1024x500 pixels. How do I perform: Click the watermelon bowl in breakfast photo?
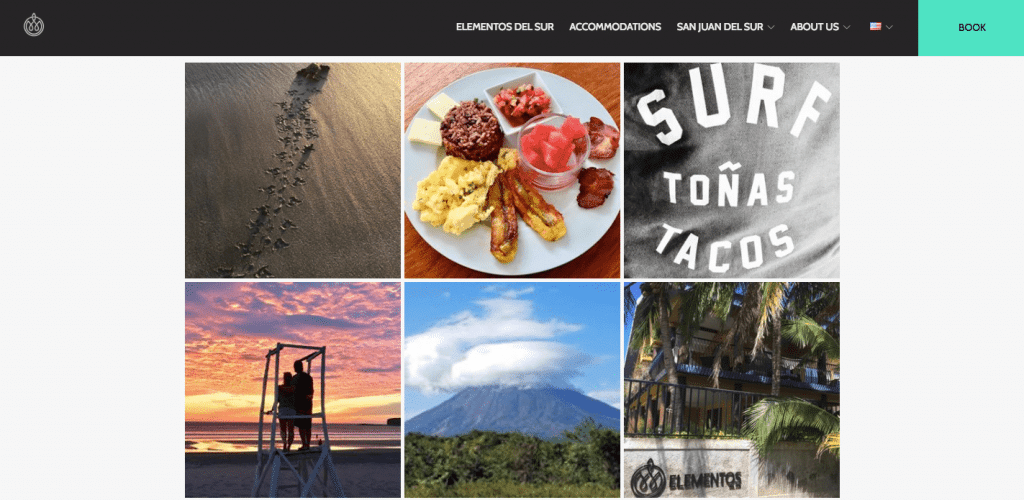click(x=553, y=149)
